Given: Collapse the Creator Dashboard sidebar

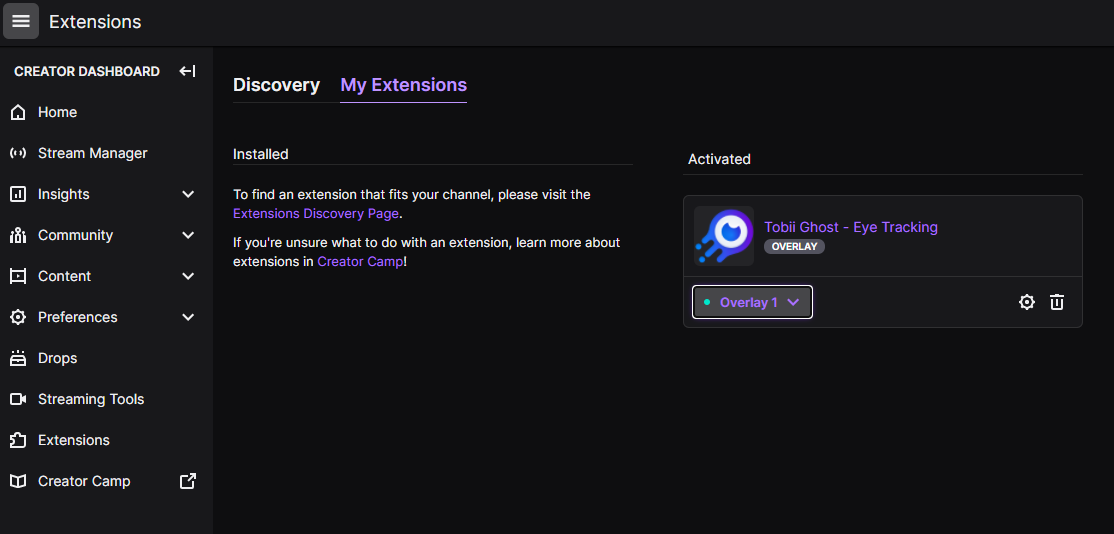Looking at the screenshot, I should [187, 71].
